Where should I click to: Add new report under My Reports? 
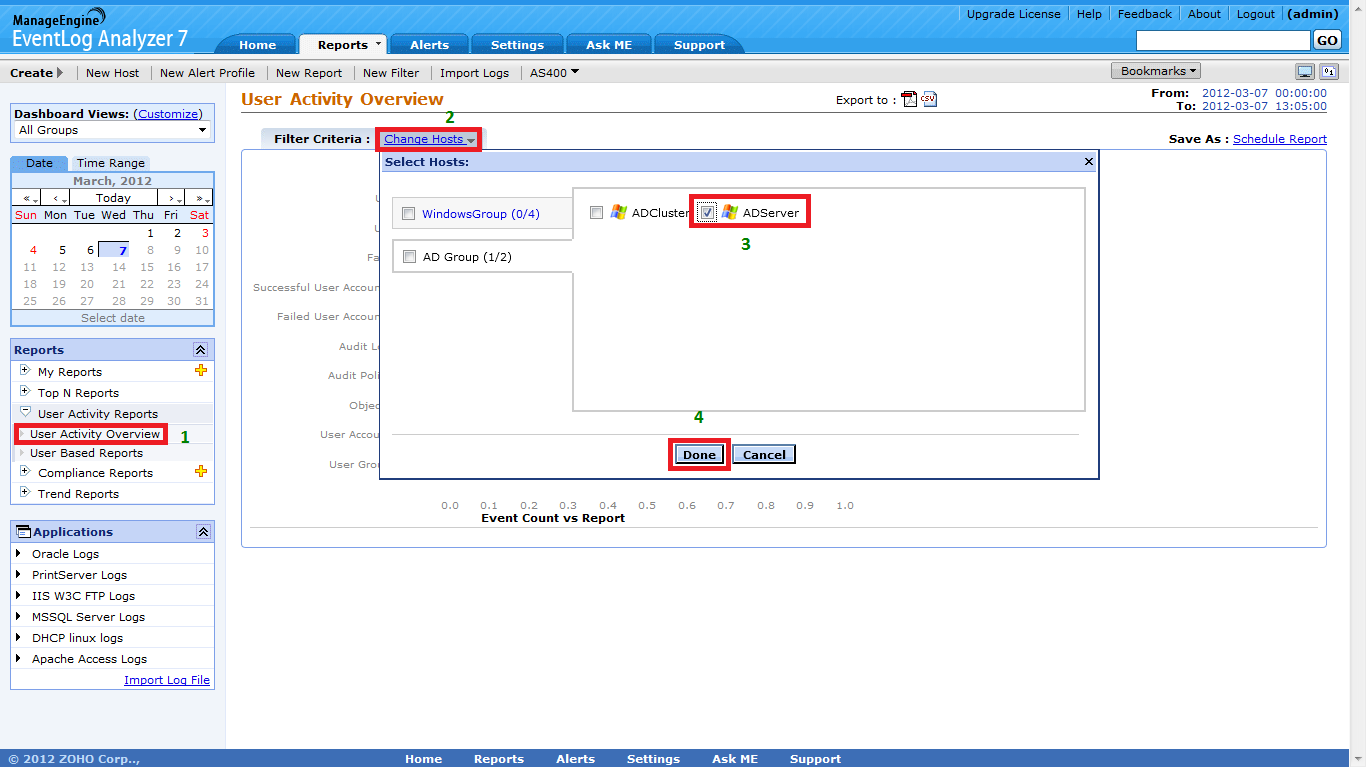(201, 371)
